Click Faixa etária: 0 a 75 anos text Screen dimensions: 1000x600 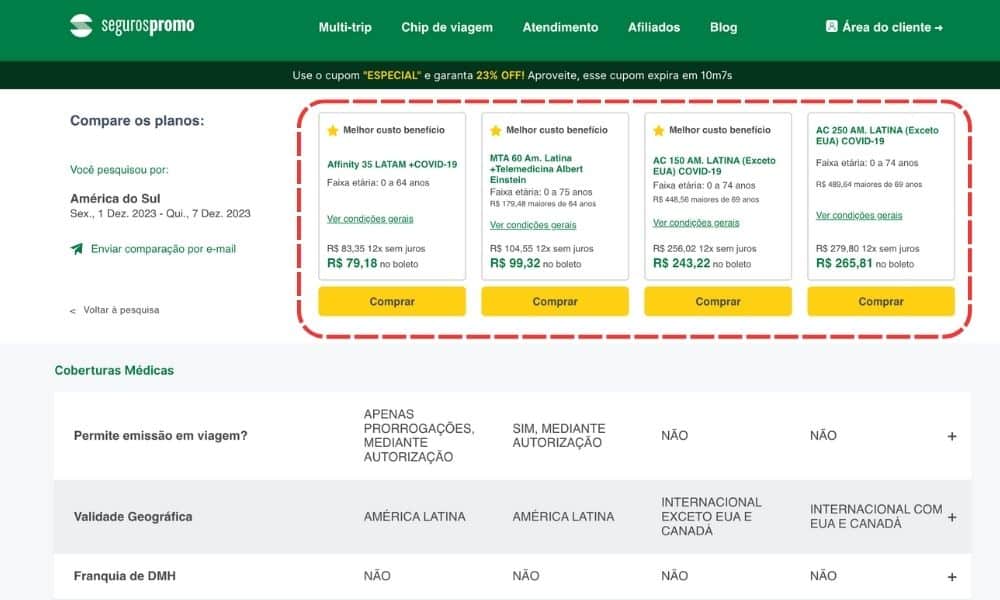pyautogui.click(x=541, y=192)
